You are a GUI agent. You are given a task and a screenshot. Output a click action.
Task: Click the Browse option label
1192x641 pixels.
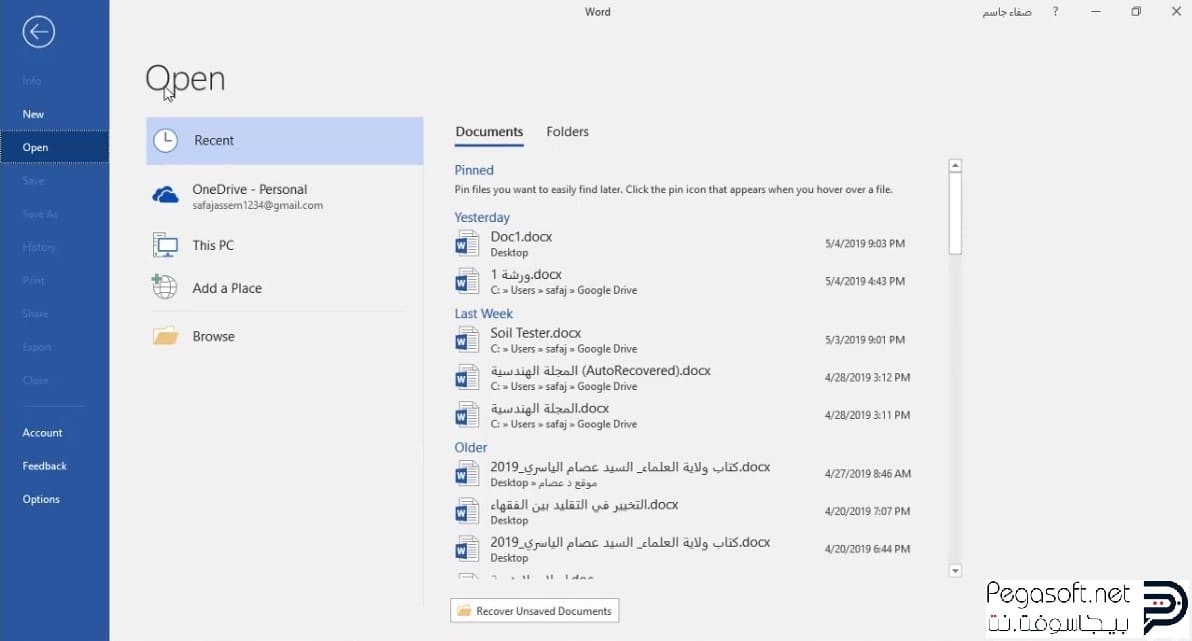pos(214,336)
